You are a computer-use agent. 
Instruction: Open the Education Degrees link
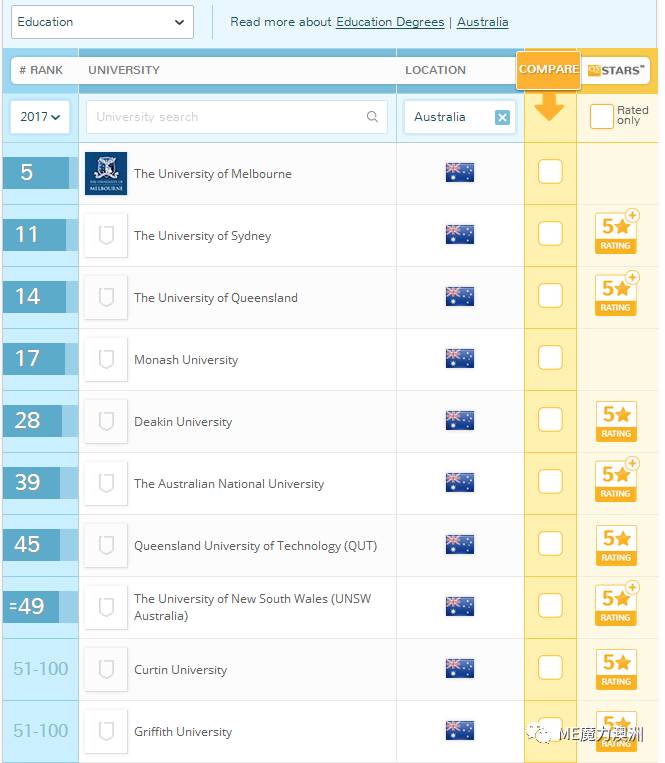(x=390, y=22)
